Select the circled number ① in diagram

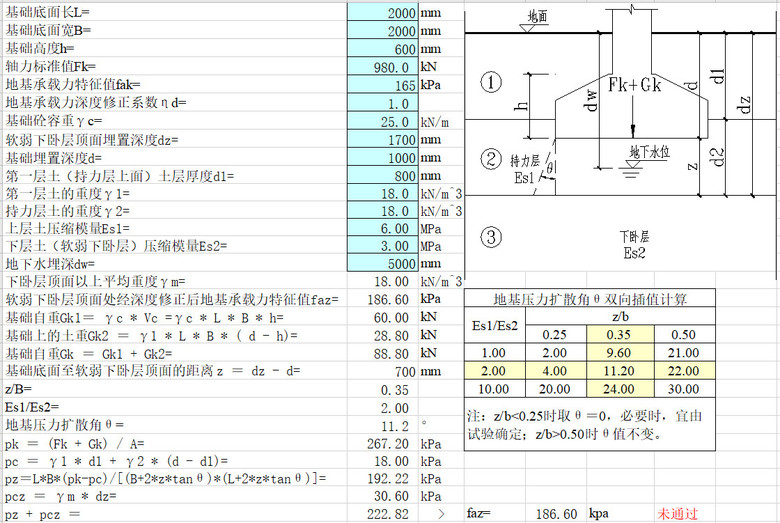[490, 84]
